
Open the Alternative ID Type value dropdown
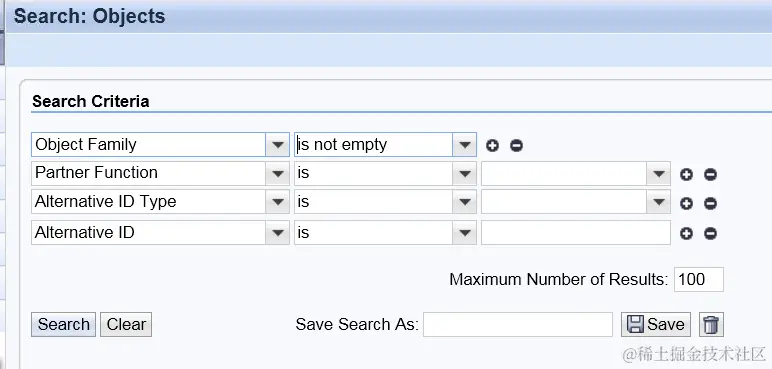659,202
